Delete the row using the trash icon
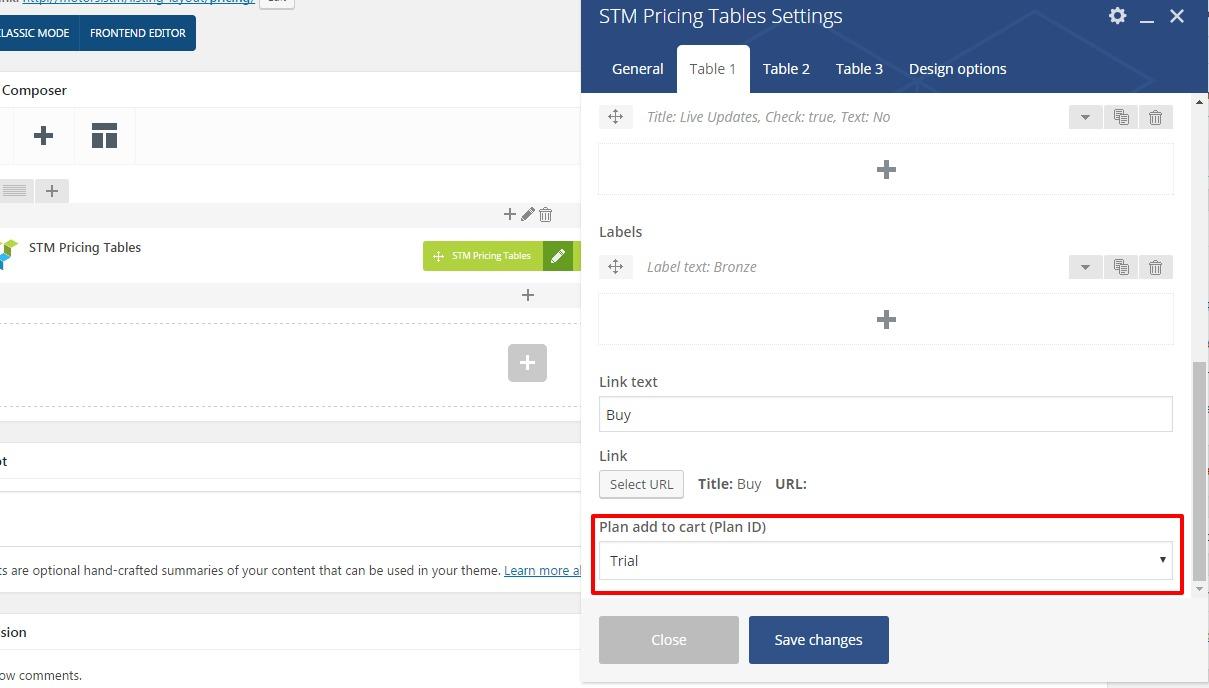Screen dimensions: 1209x688 546,214
